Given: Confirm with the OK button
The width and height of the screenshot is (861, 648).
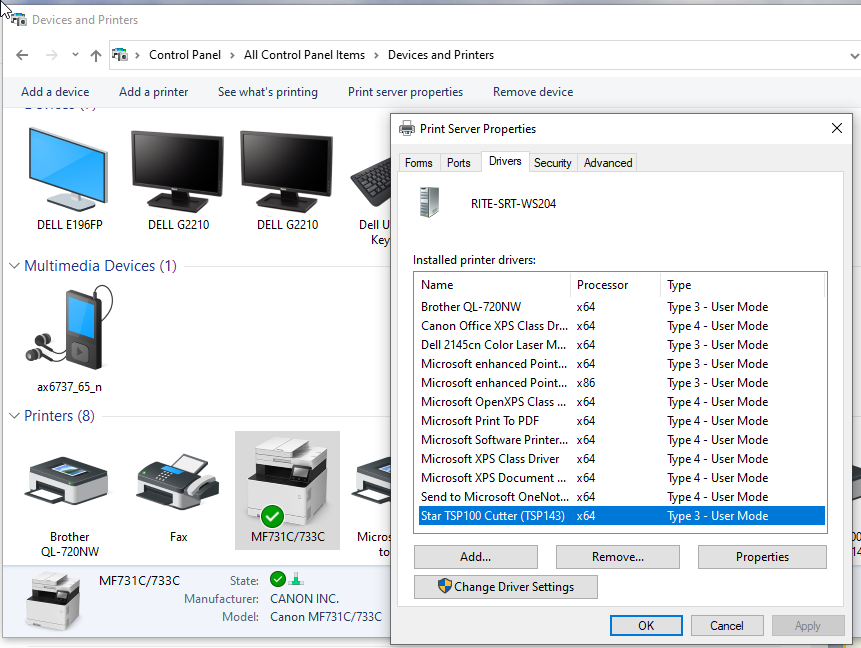Looking at the screenshot, I should click(x=646, y=625).
